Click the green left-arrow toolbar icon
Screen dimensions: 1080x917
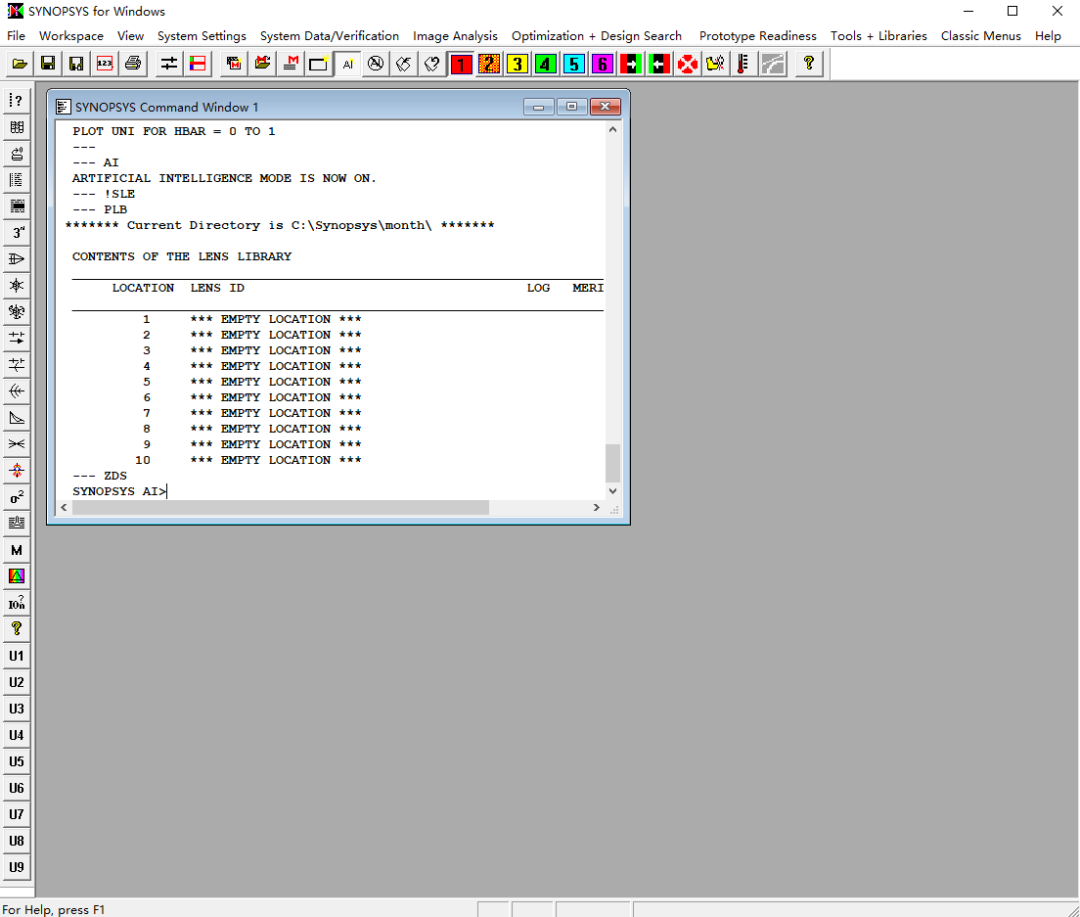(658, 64)
